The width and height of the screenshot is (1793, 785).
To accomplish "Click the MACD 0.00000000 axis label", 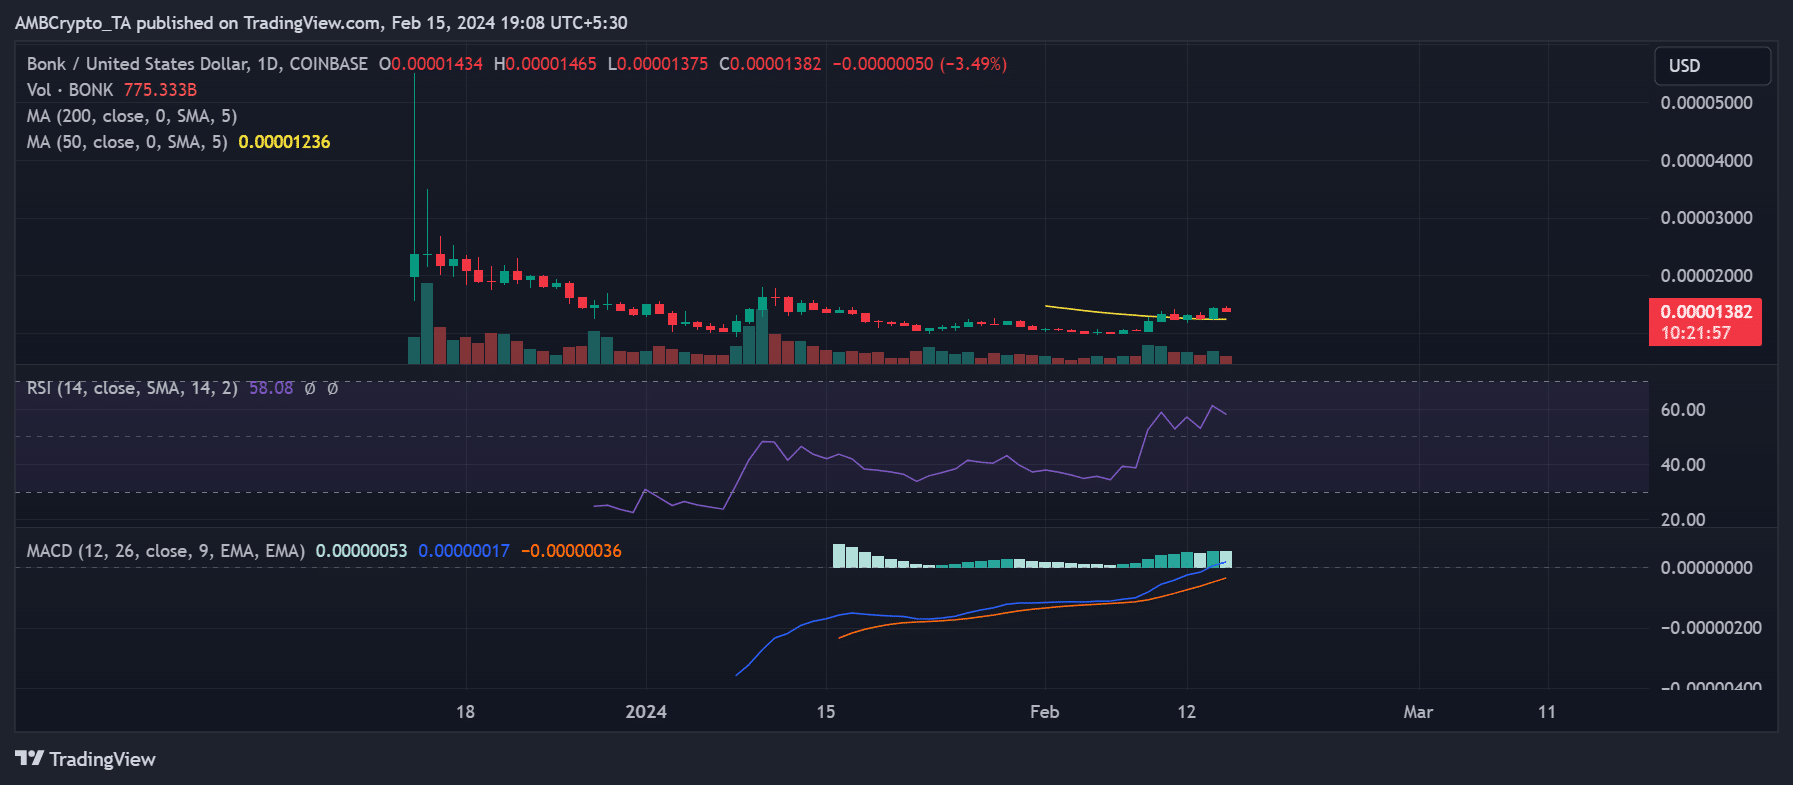I will [x=1706, y=568].
